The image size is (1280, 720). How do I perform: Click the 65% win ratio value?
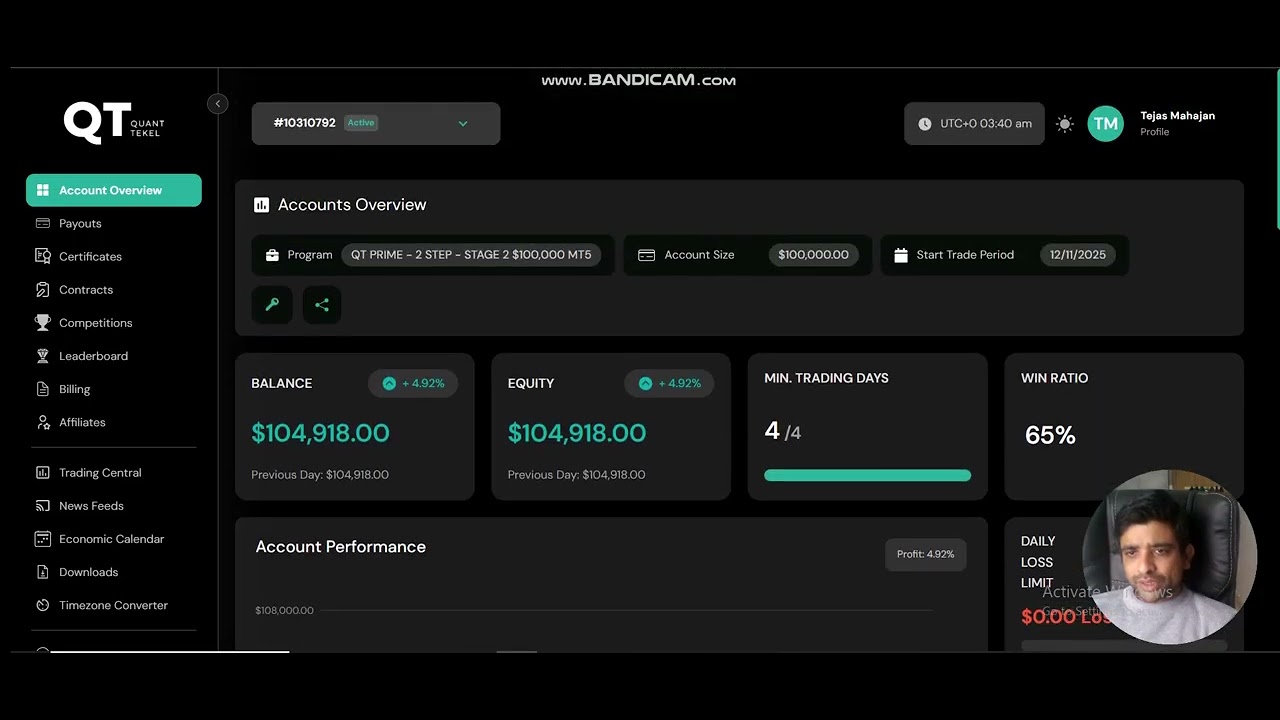(x=1050, y=435)
